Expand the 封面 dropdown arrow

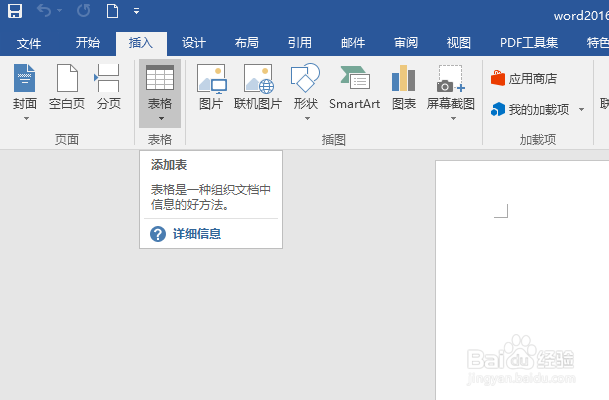pyautogui.click(x=26, y=118)
